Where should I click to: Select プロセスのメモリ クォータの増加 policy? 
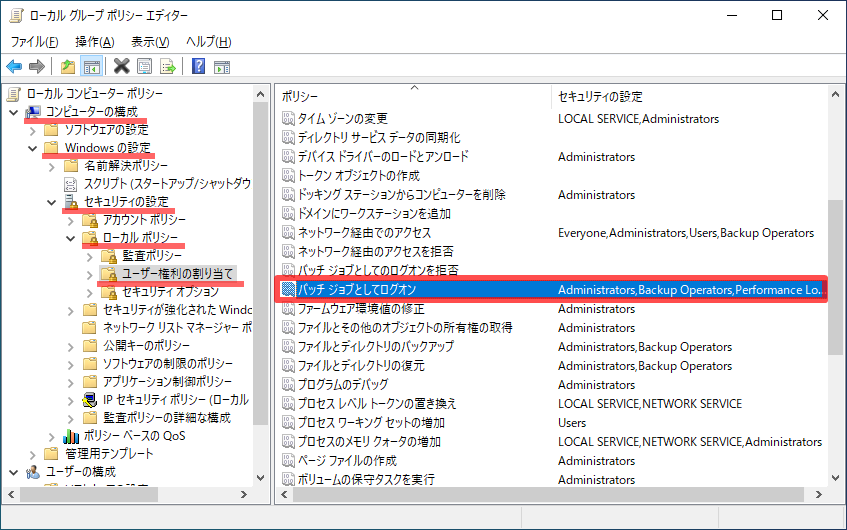point(369,441)
